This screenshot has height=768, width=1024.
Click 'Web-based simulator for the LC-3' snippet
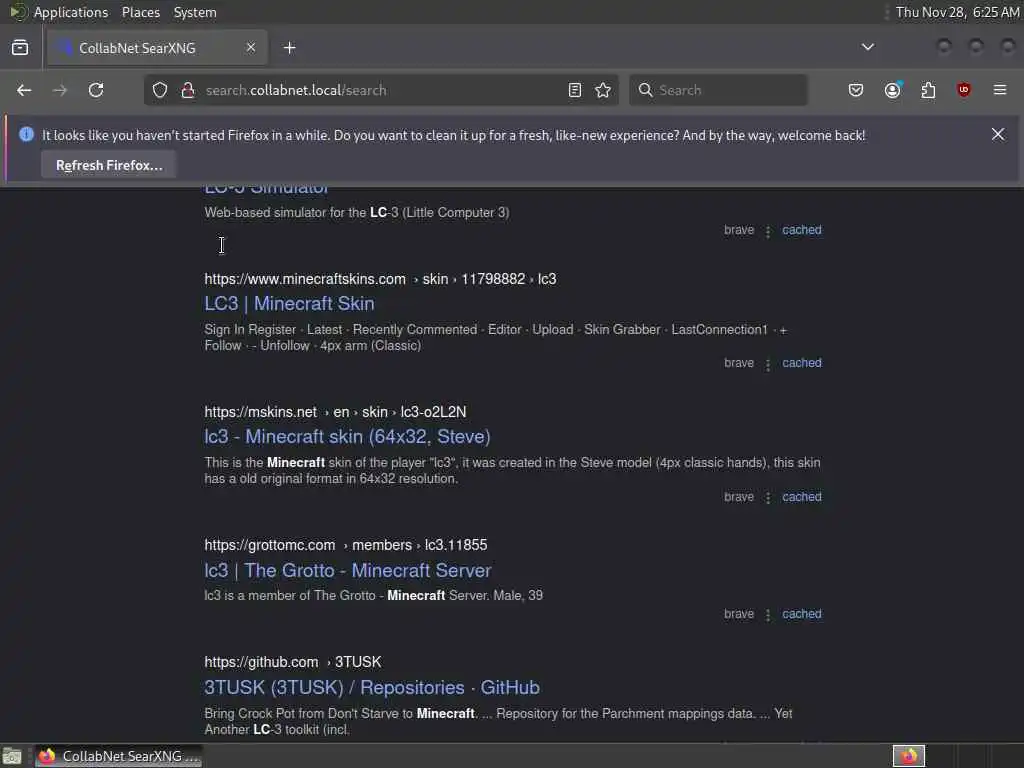click(x=357, y=213)
